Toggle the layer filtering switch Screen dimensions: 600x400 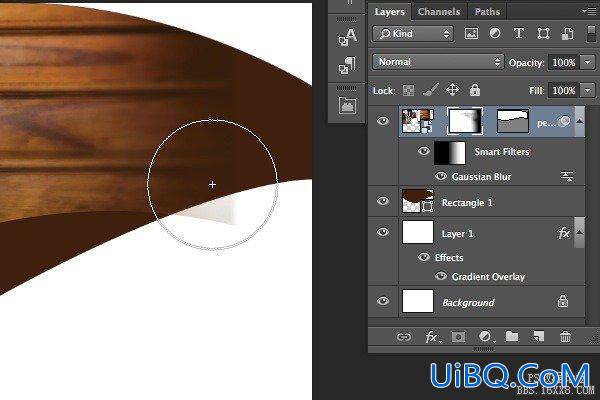[591, 34]
